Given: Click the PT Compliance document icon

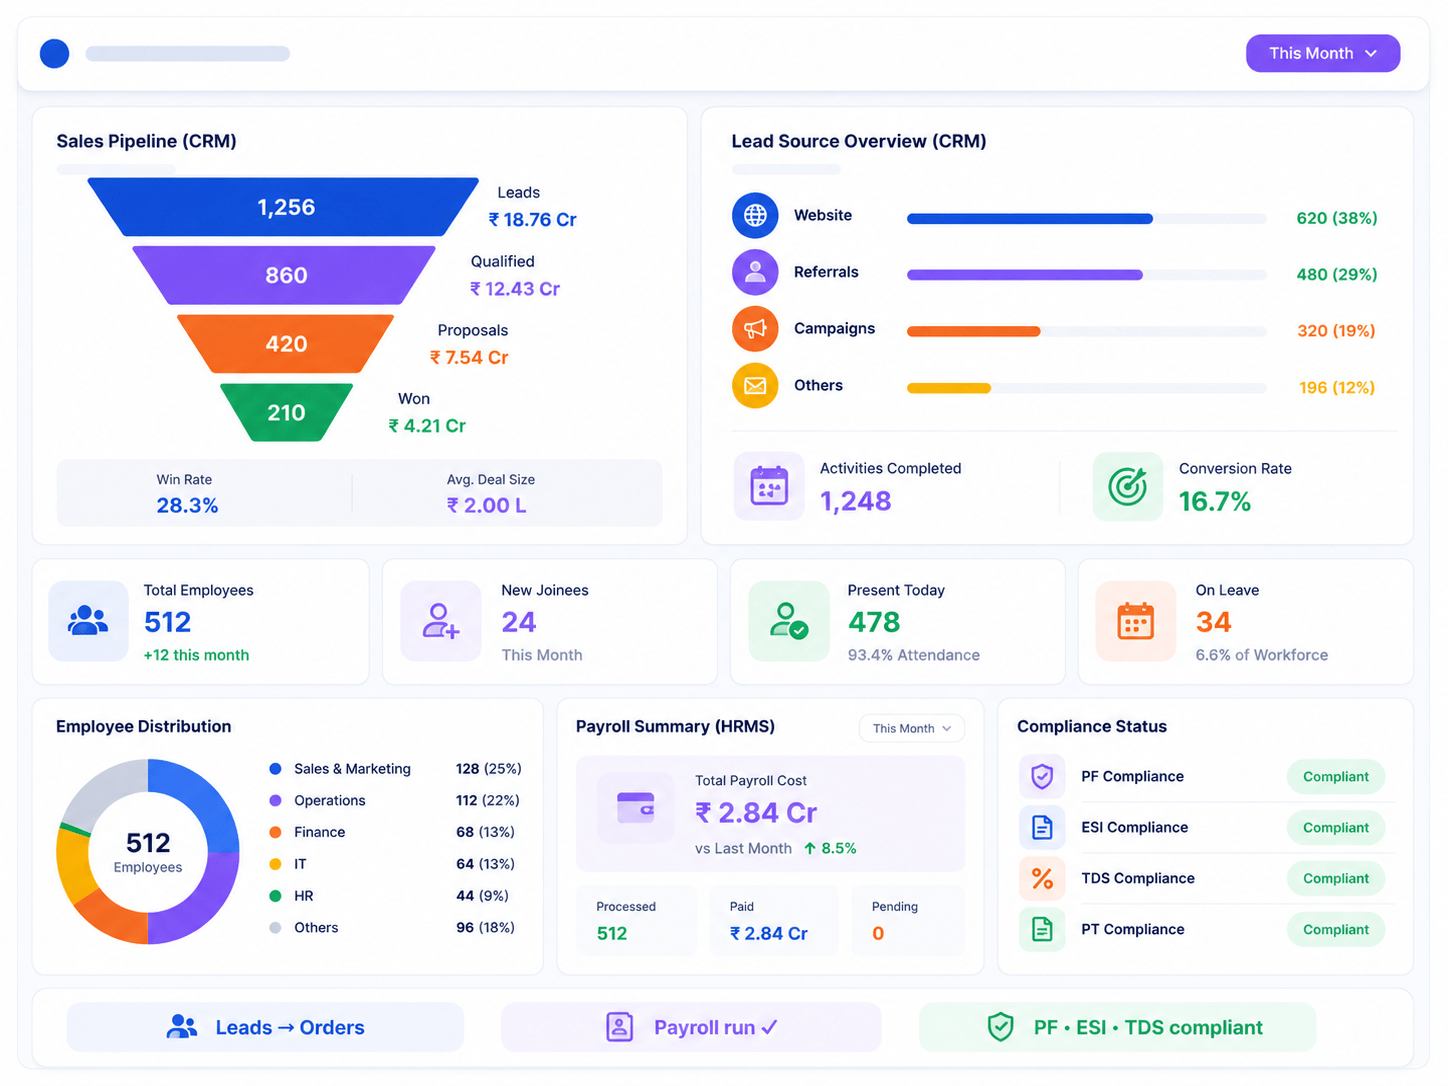Looking at the screenshot, I should pyautogui.click(x=1042, y=929).
